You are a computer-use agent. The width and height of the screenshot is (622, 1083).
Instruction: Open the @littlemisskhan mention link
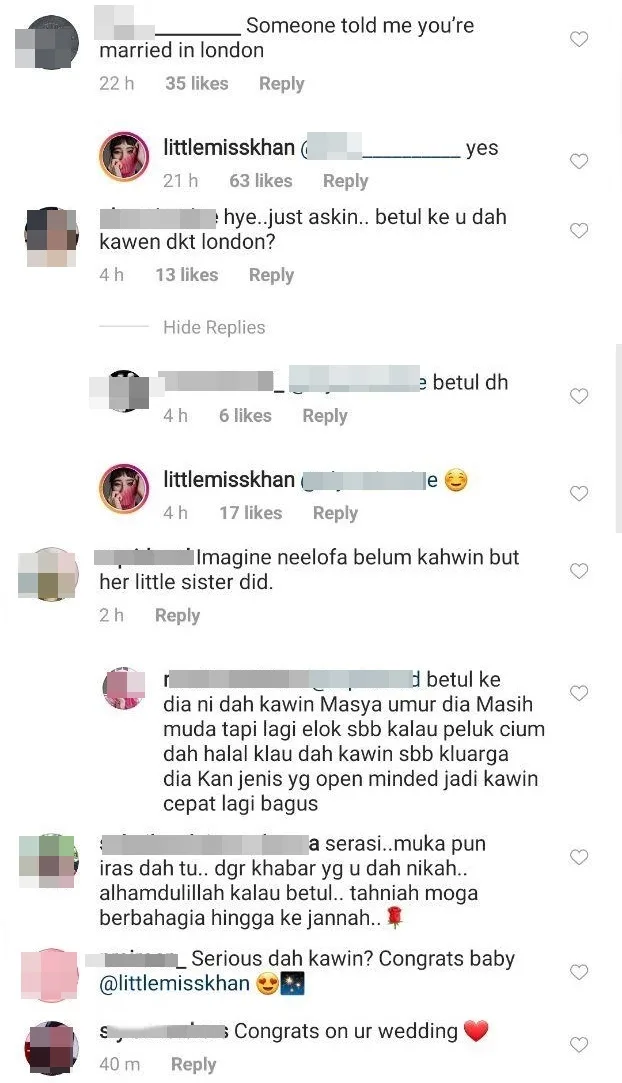pyautogui.click(x=175, y=984)
